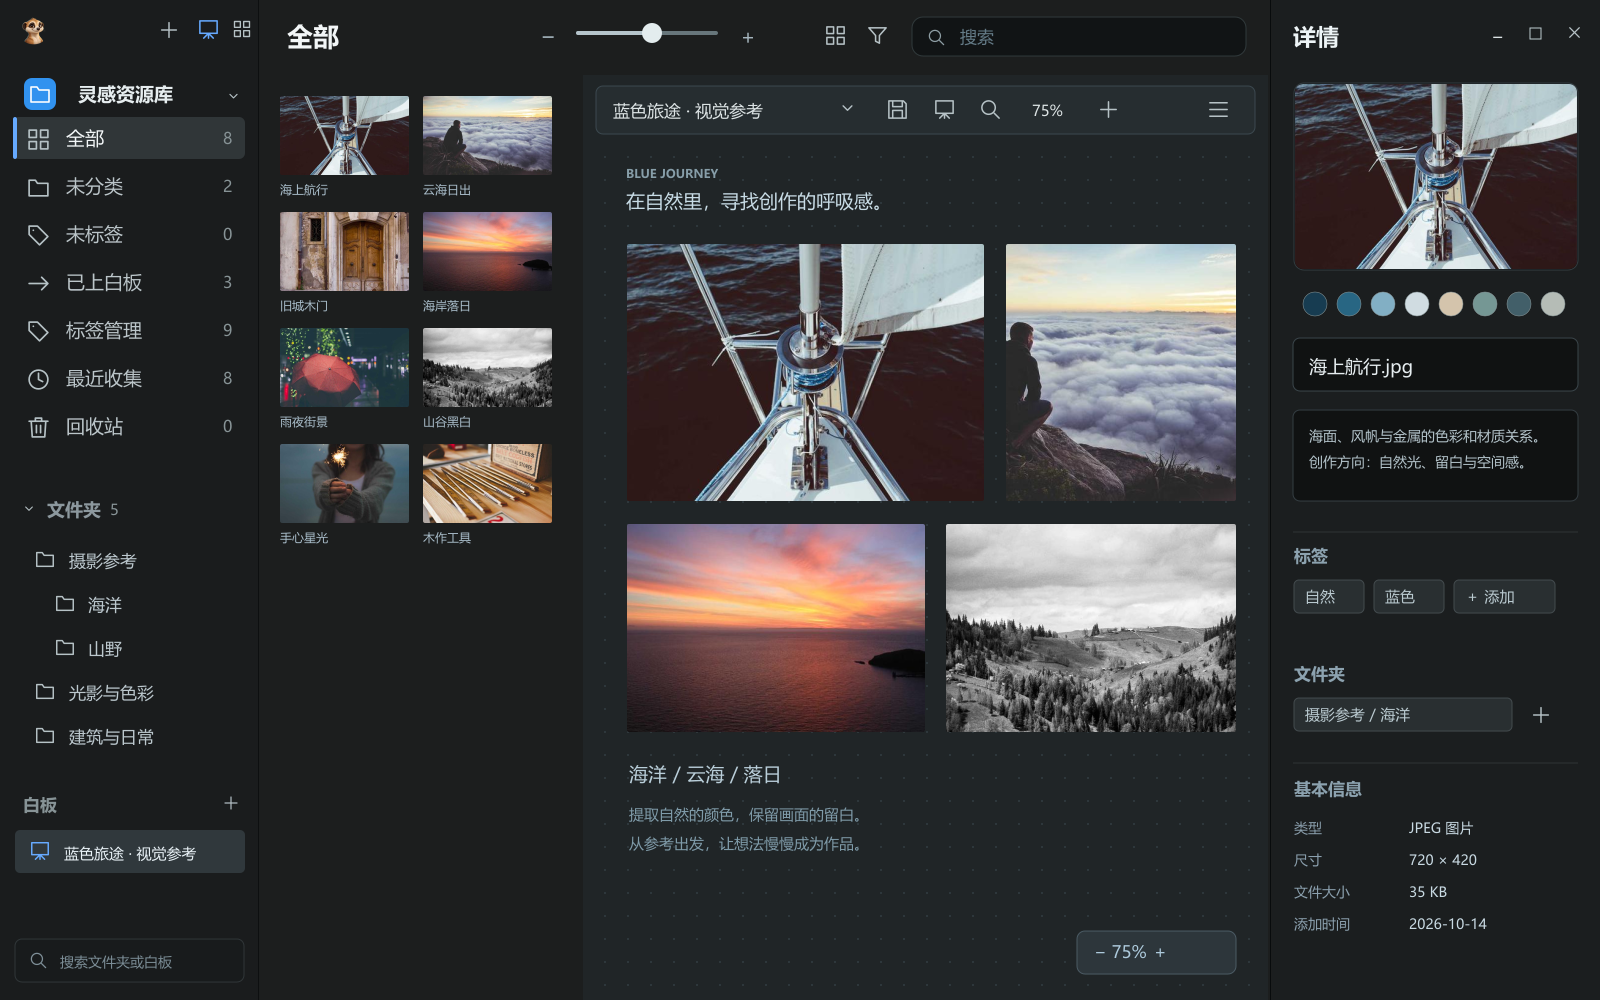Click the plus icon in sidebar header
Screen dimensions: 1600x1000
tap(169, 30)
